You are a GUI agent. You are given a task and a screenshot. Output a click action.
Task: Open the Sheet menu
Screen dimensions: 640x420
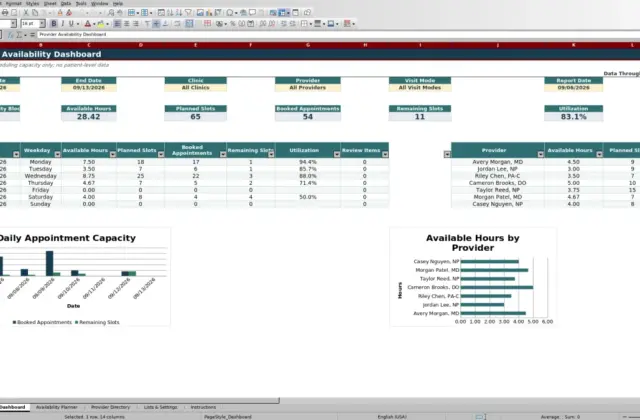coord(50,3)
